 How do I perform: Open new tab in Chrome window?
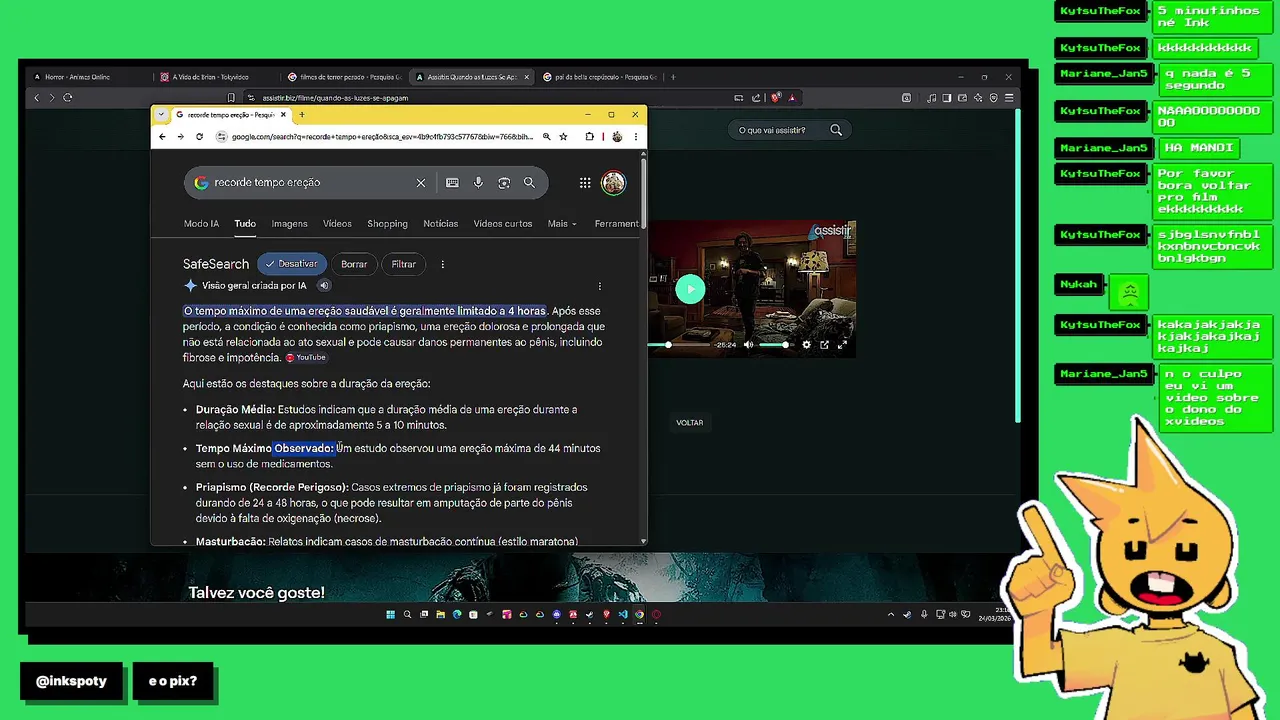301,115
